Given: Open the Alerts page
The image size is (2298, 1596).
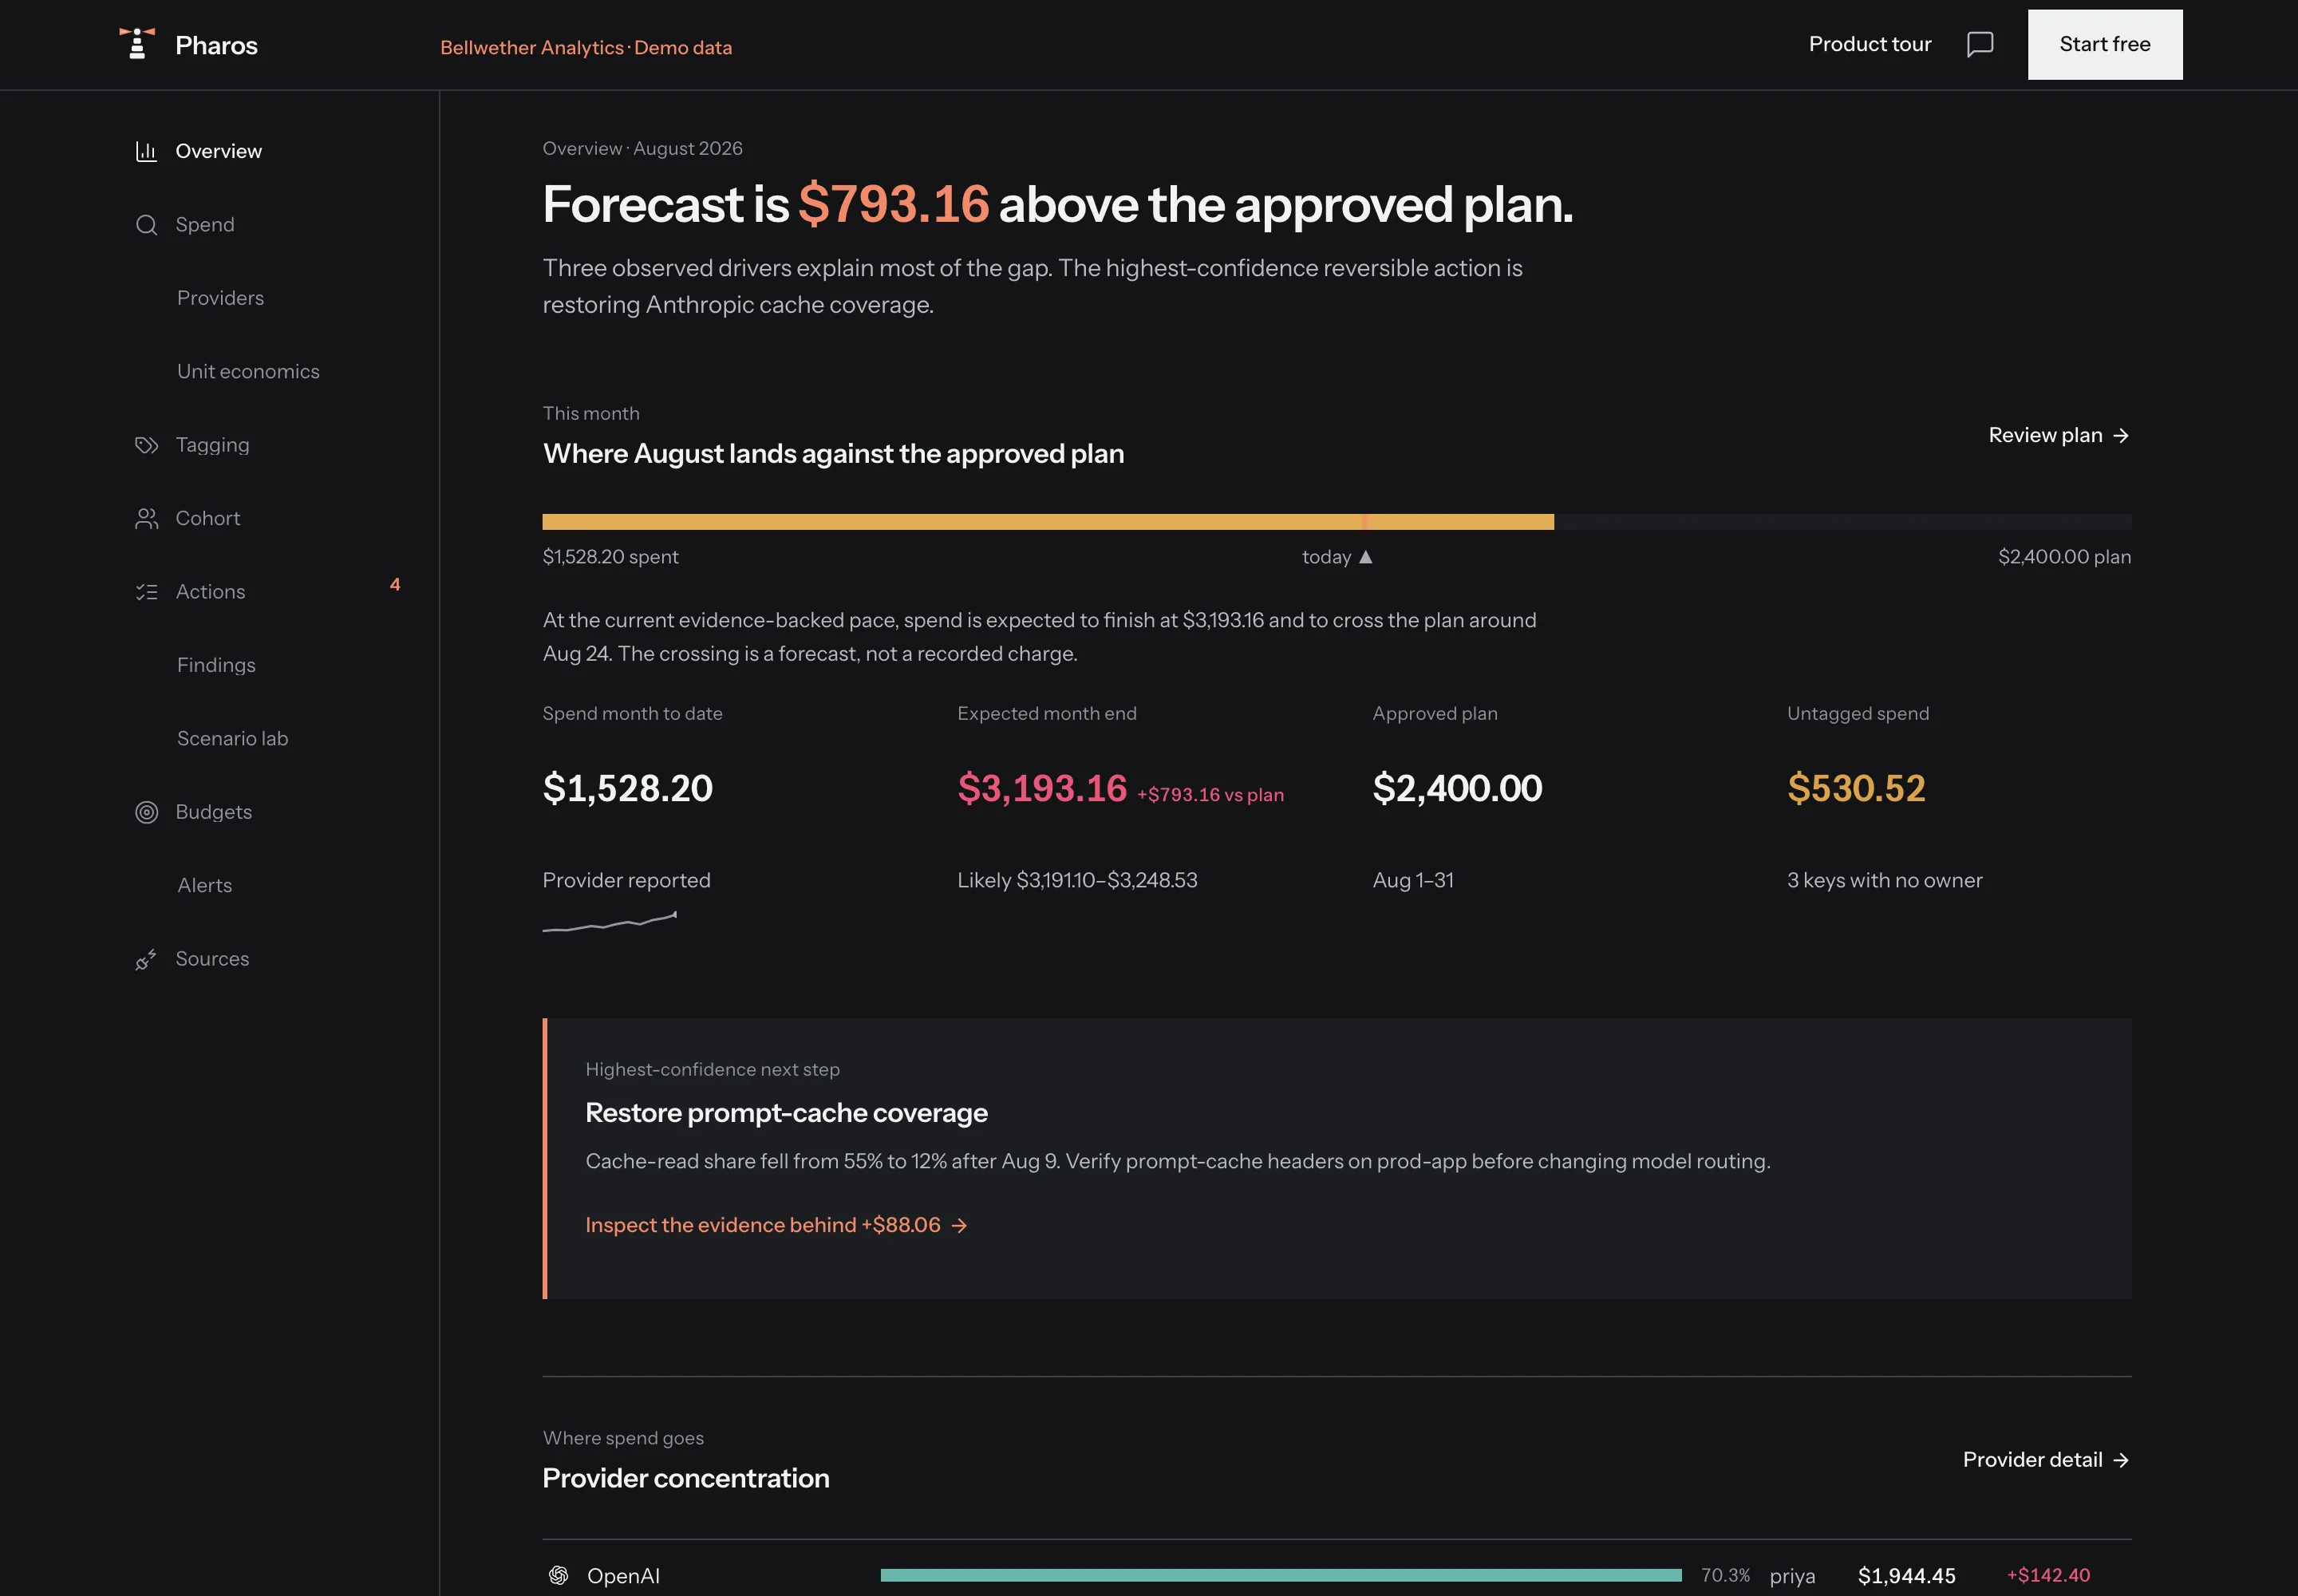Looking at the screenshot, I should tap(204, 885).
